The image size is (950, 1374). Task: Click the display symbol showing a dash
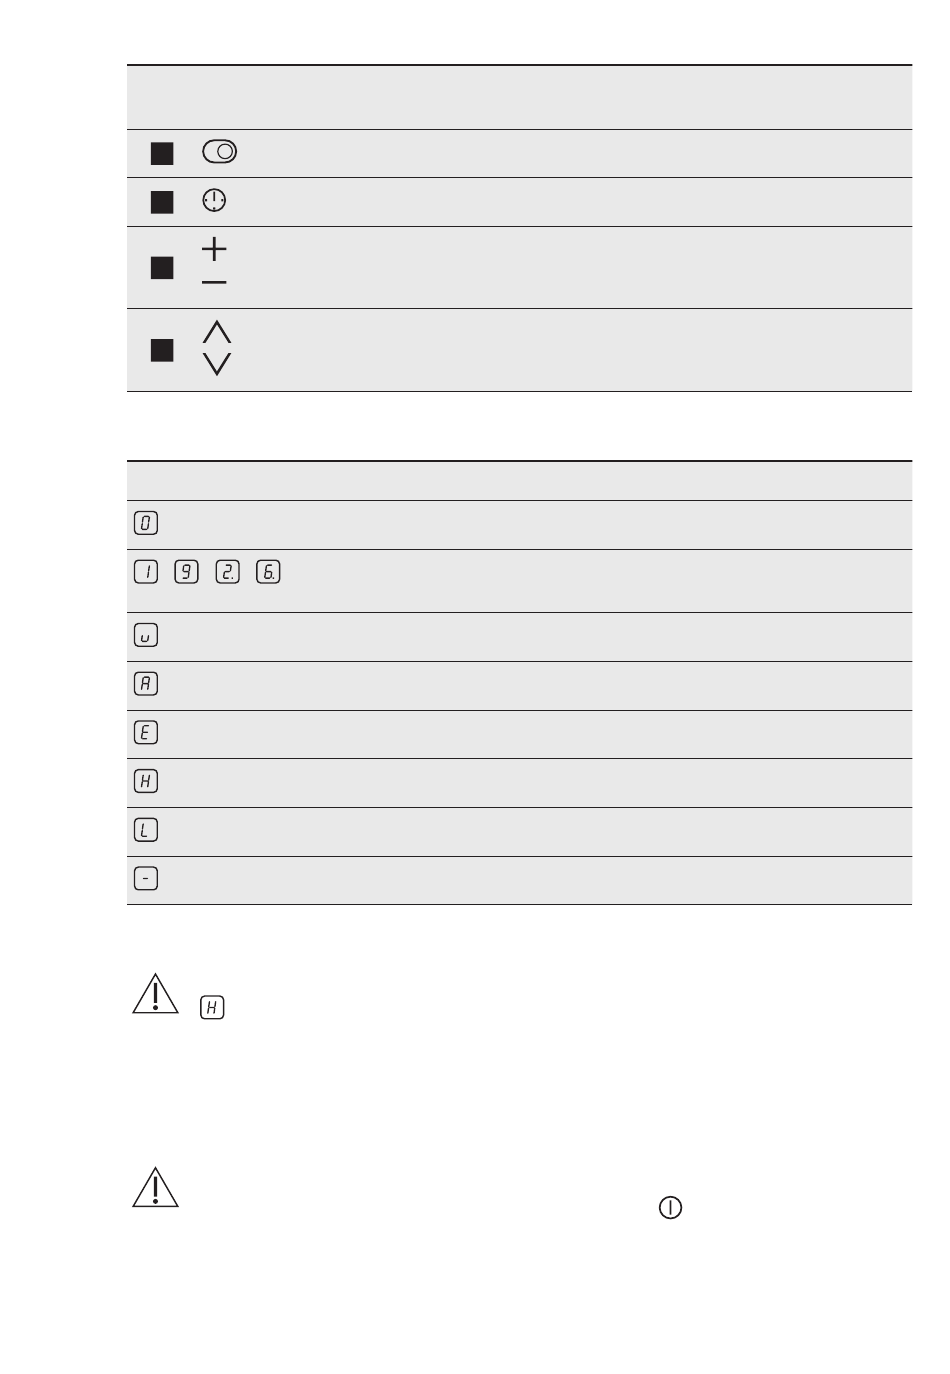coord(145,879)
